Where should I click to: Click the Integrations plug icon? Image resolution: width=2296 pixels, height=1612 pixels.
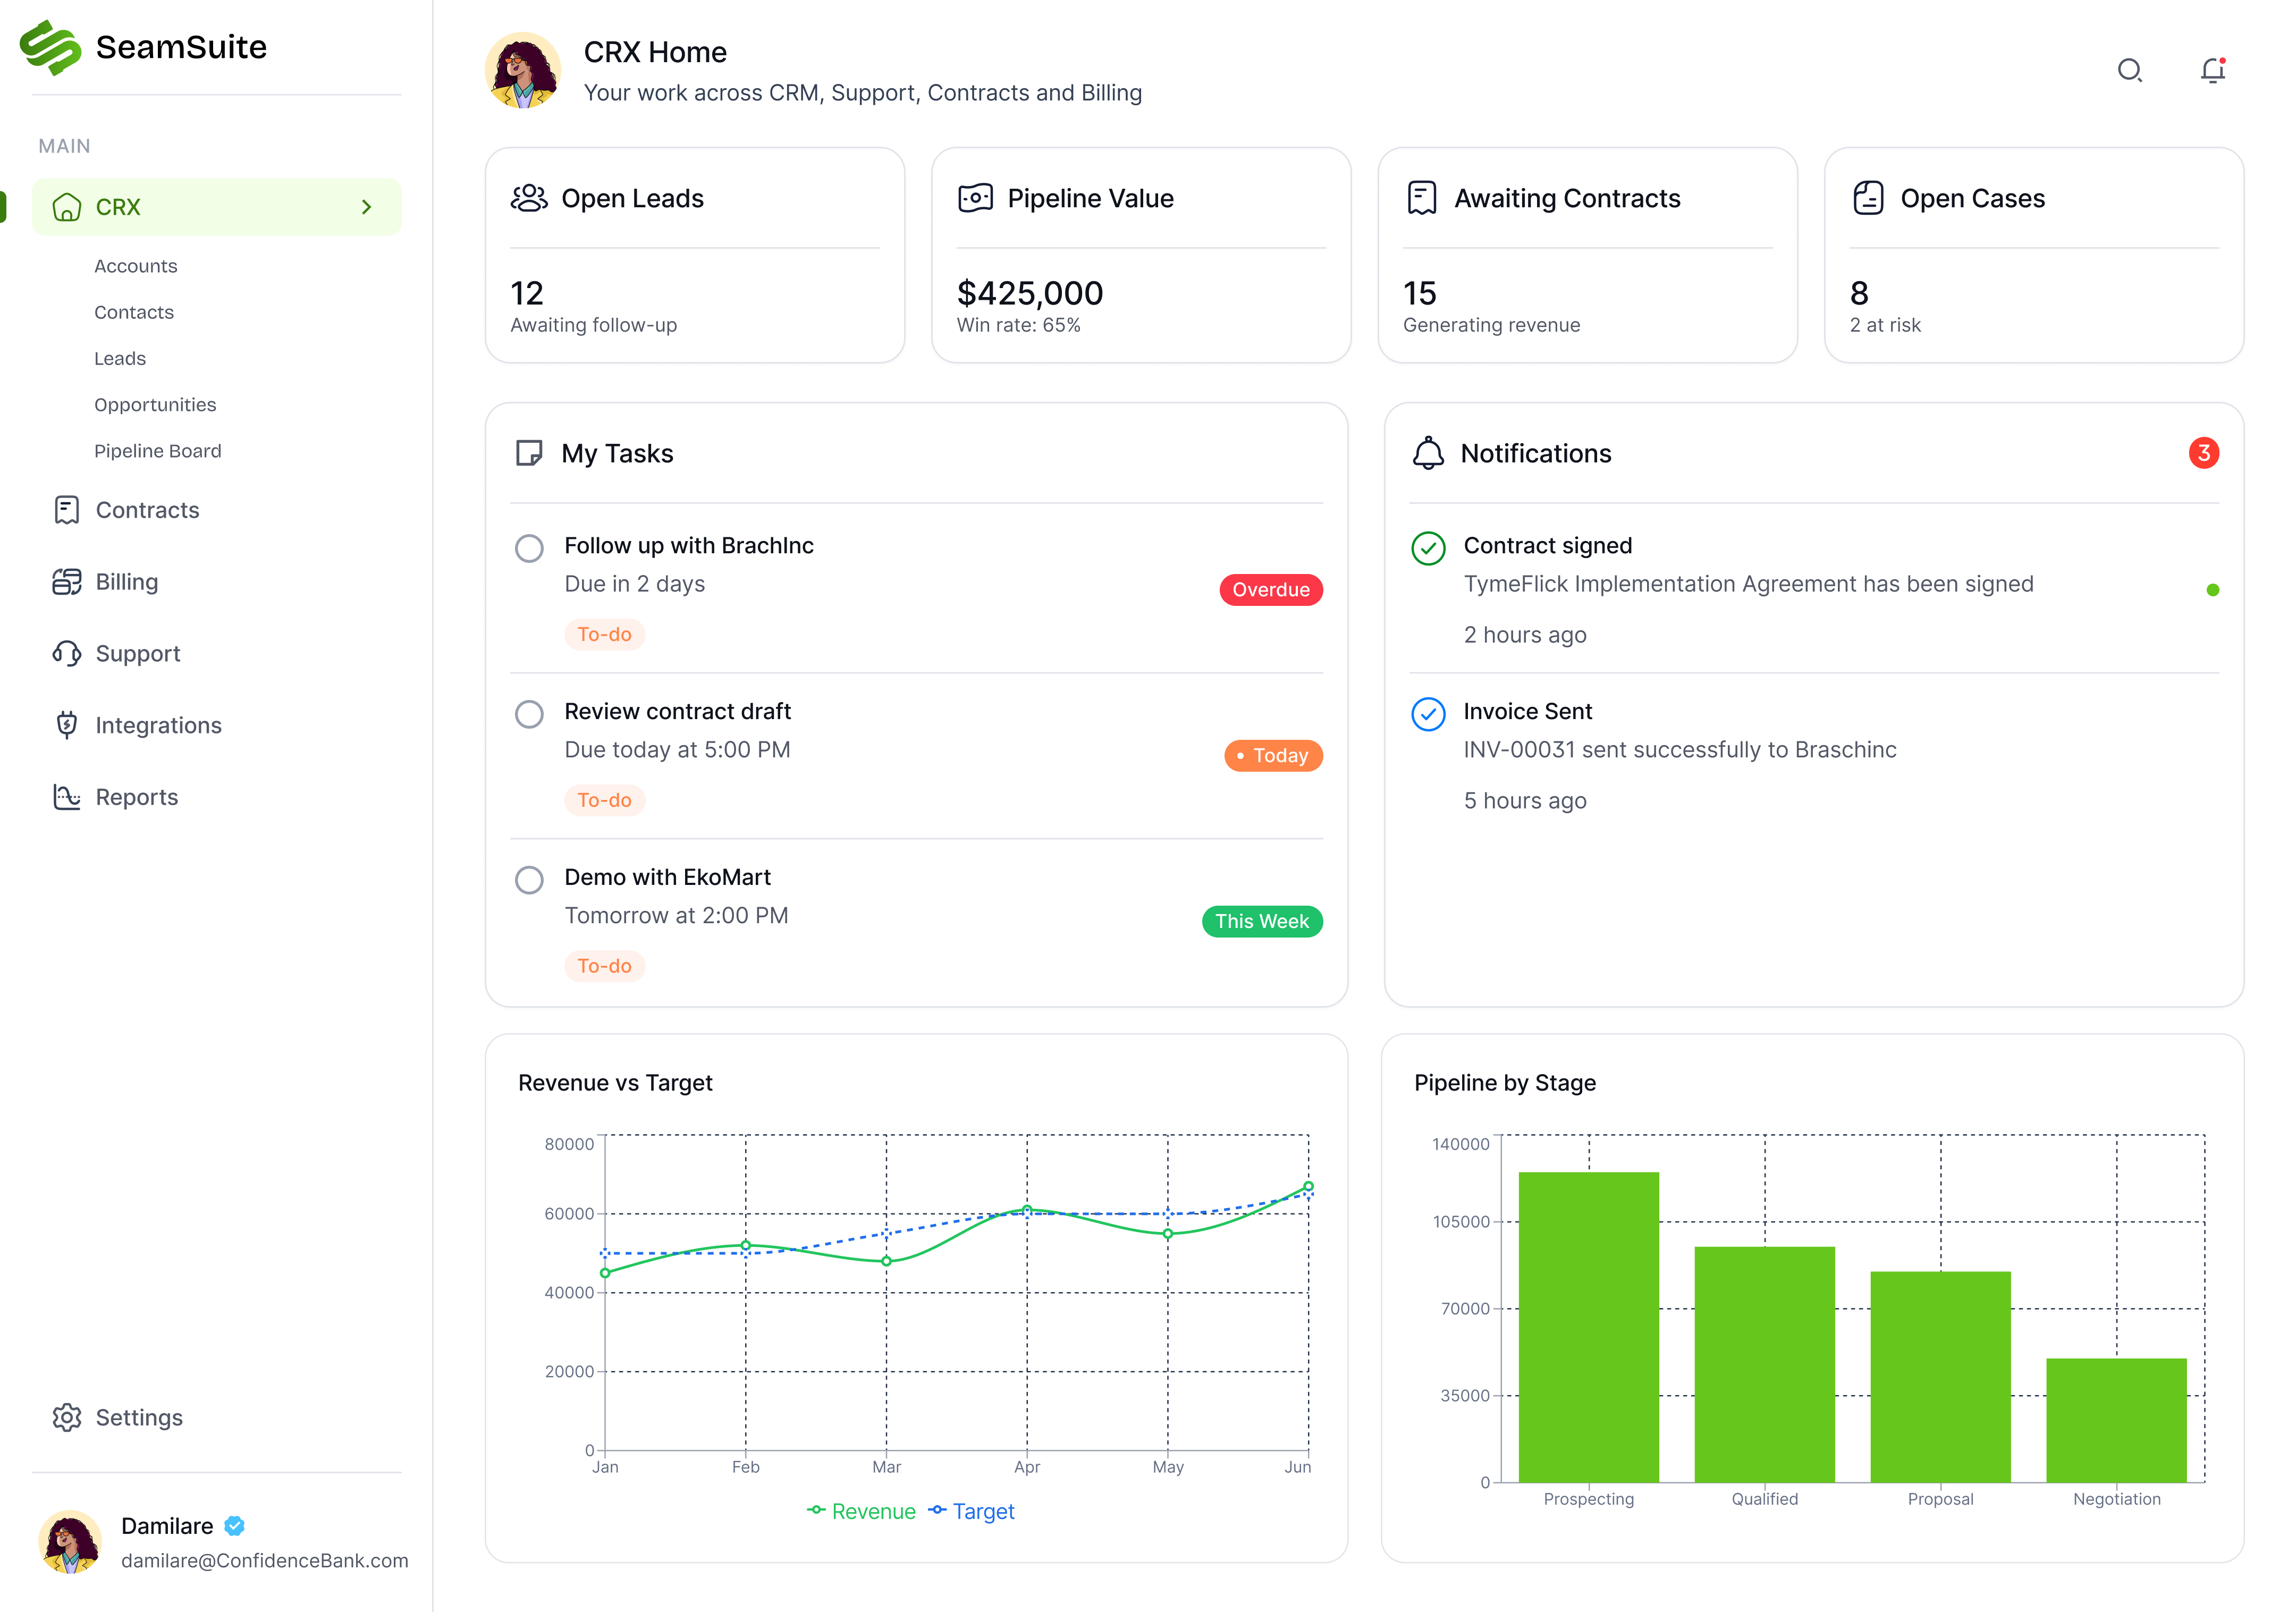pyautogui.click(x=67, y=725)
